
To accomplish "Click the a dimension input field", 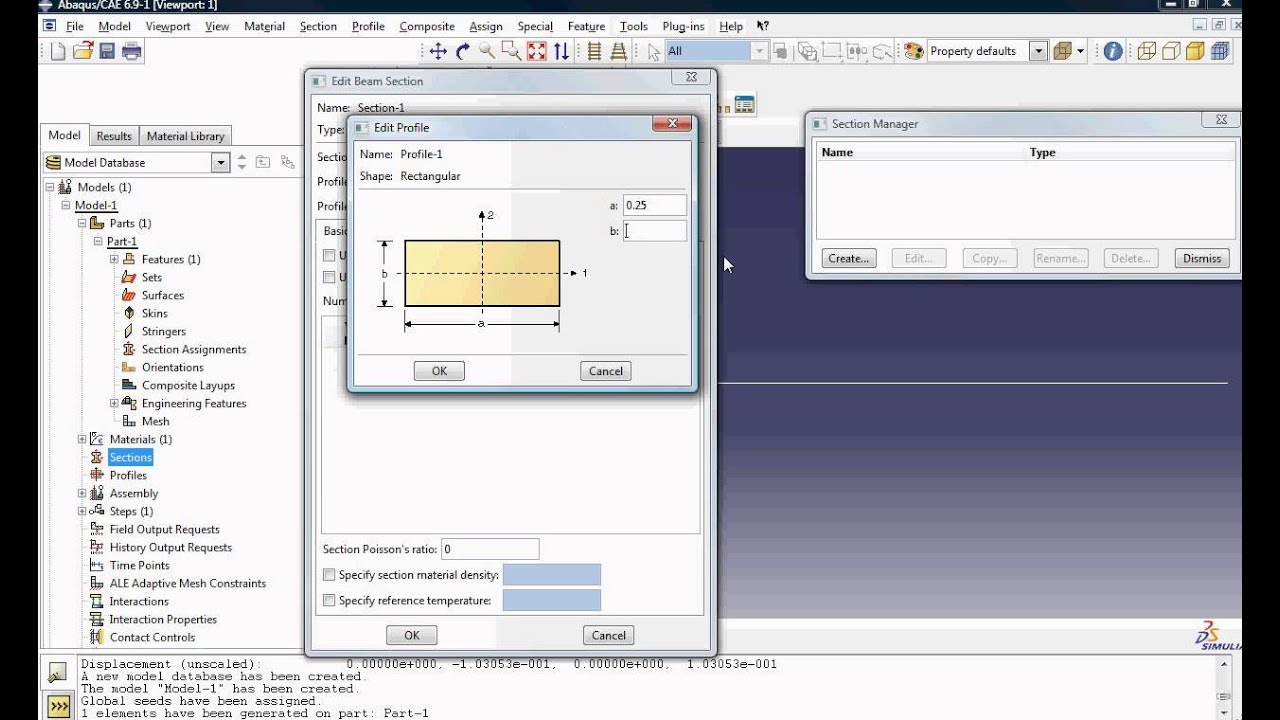I will pyautogui.click(x=655, y=205).
